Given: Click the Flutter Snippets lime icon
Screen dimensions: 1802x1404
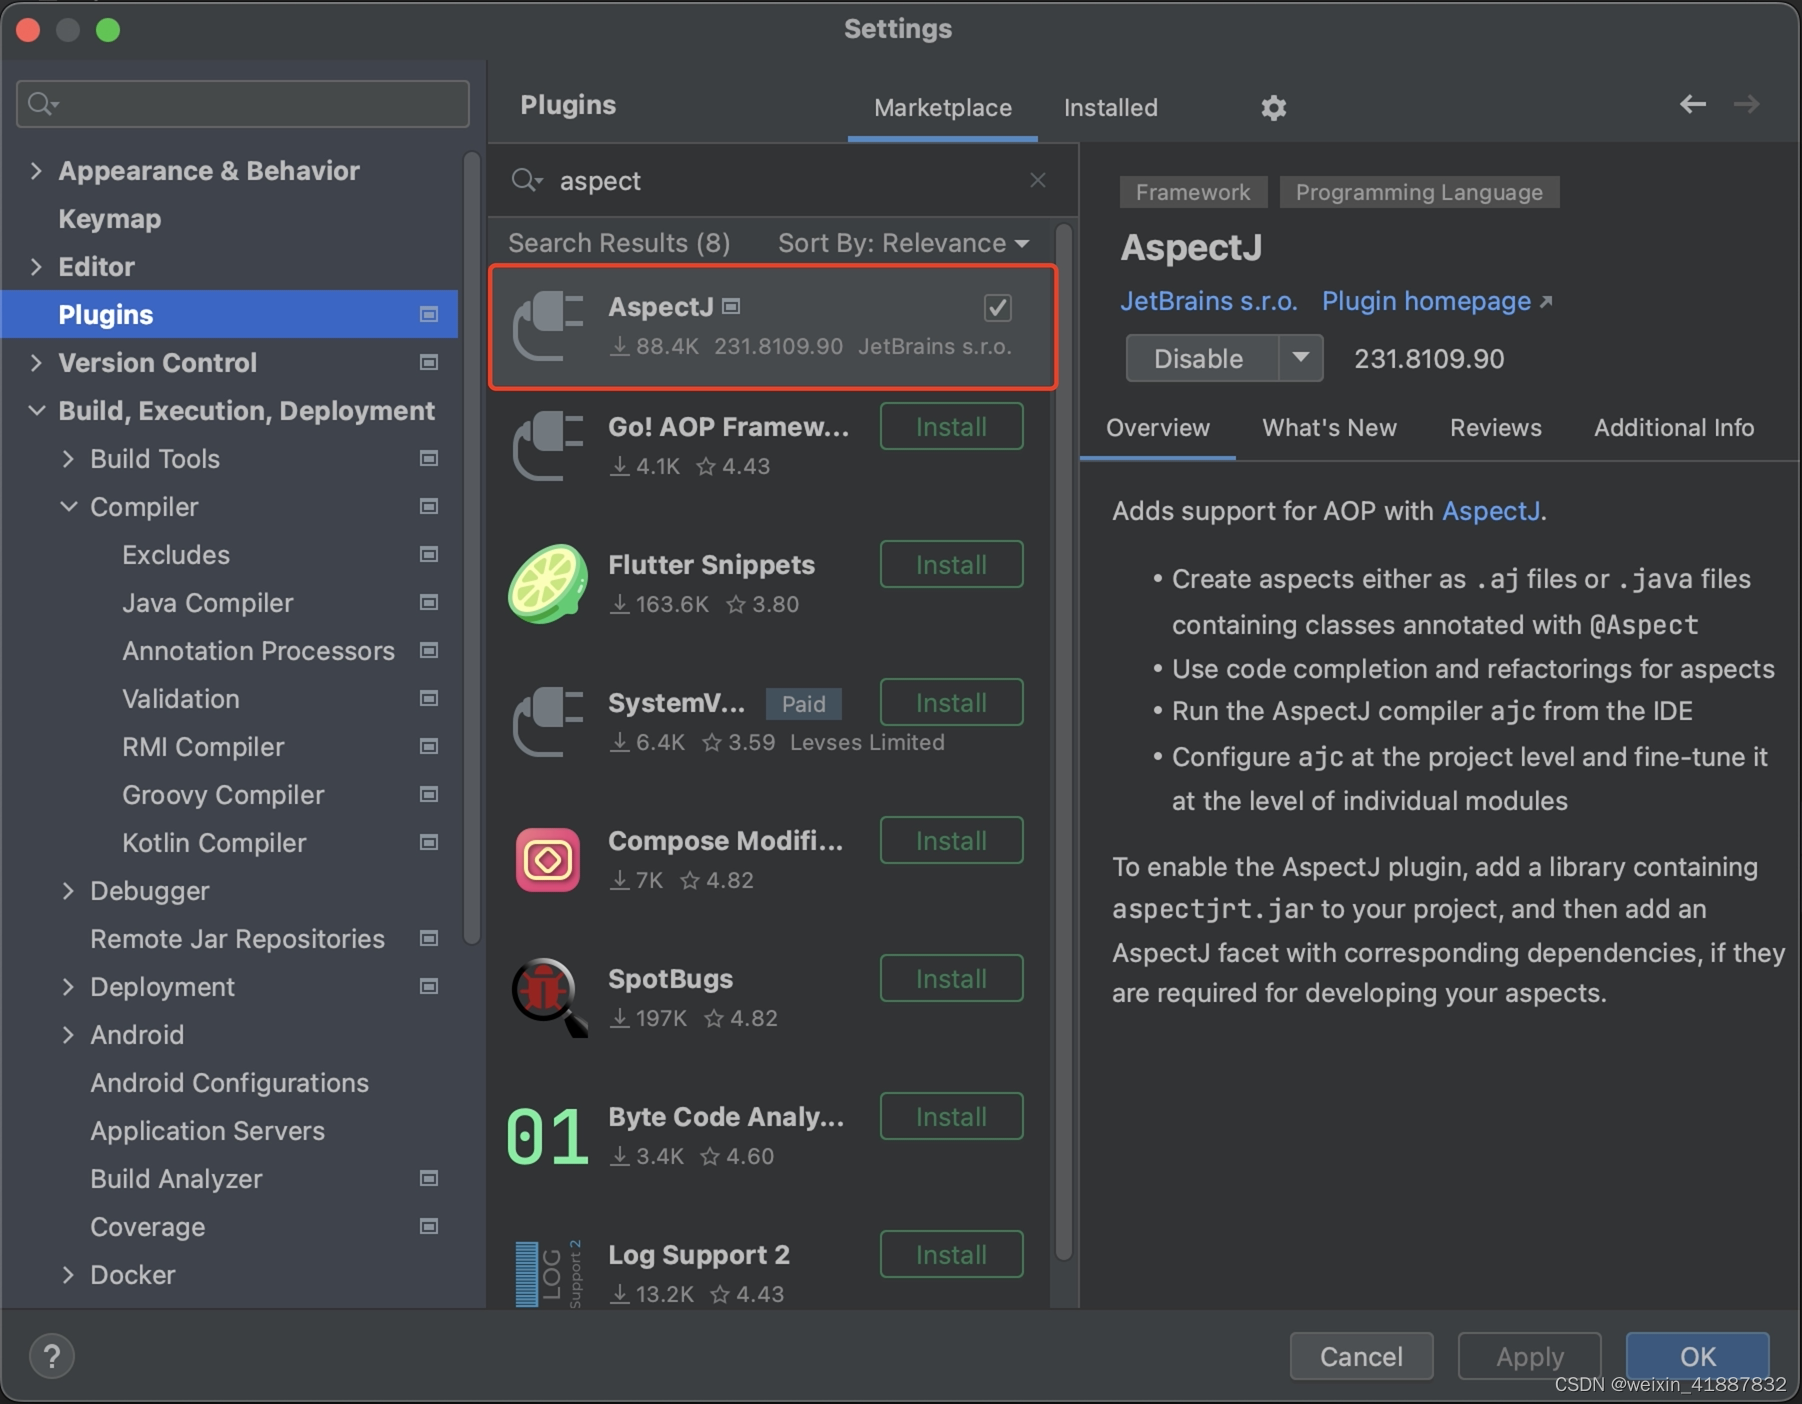Looking at the screenshot, I should pos(547,584).
